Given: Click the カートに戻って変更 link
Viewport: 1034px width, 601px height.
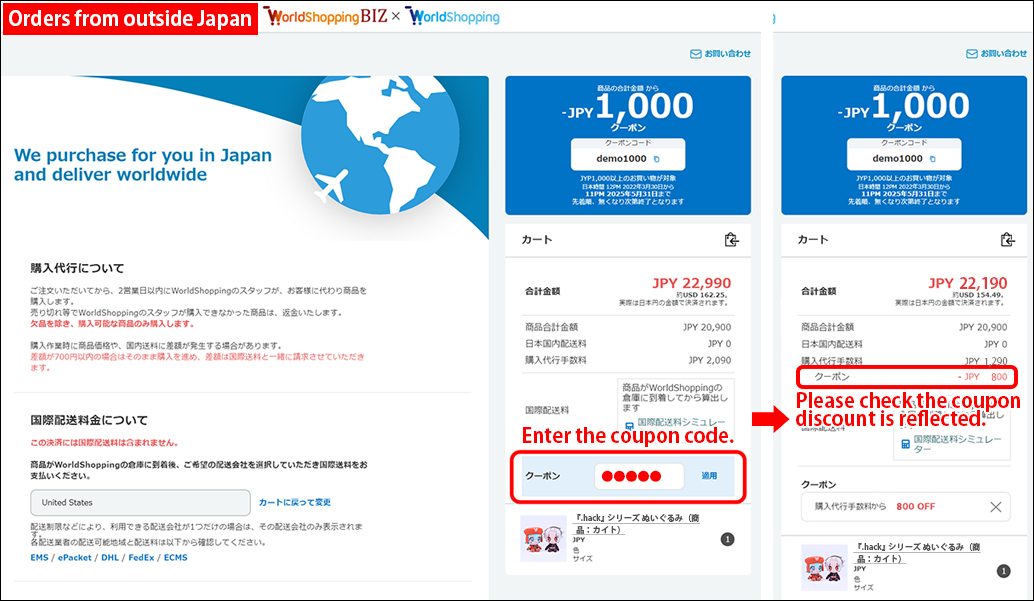Looking at the screenshot, I should pos(294,502).
